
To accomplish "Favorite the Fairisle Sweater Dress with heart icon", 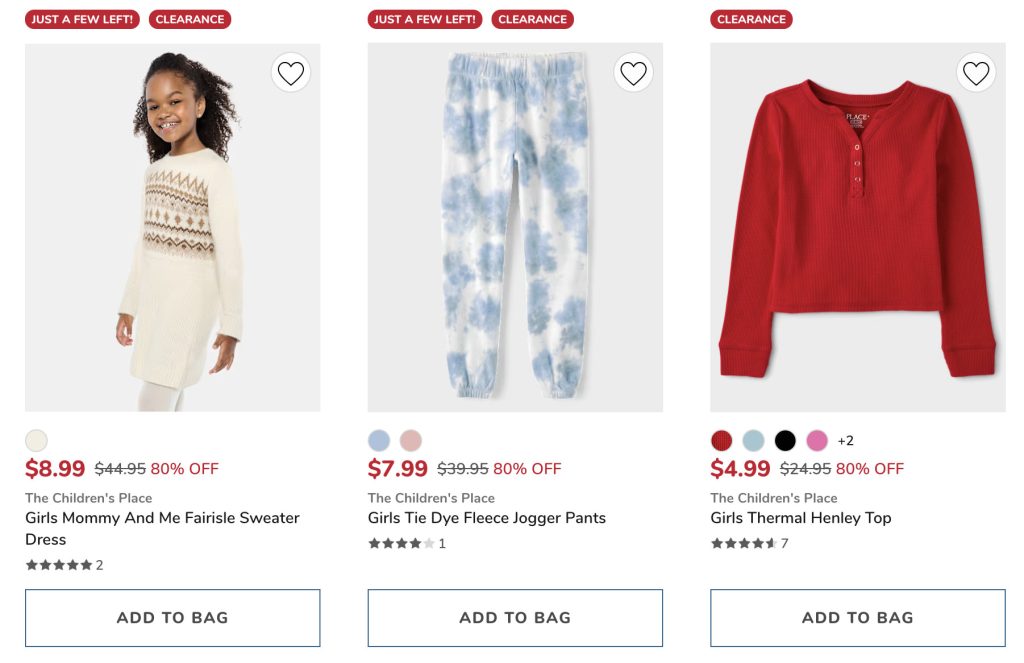I will (x=290, y=73).
